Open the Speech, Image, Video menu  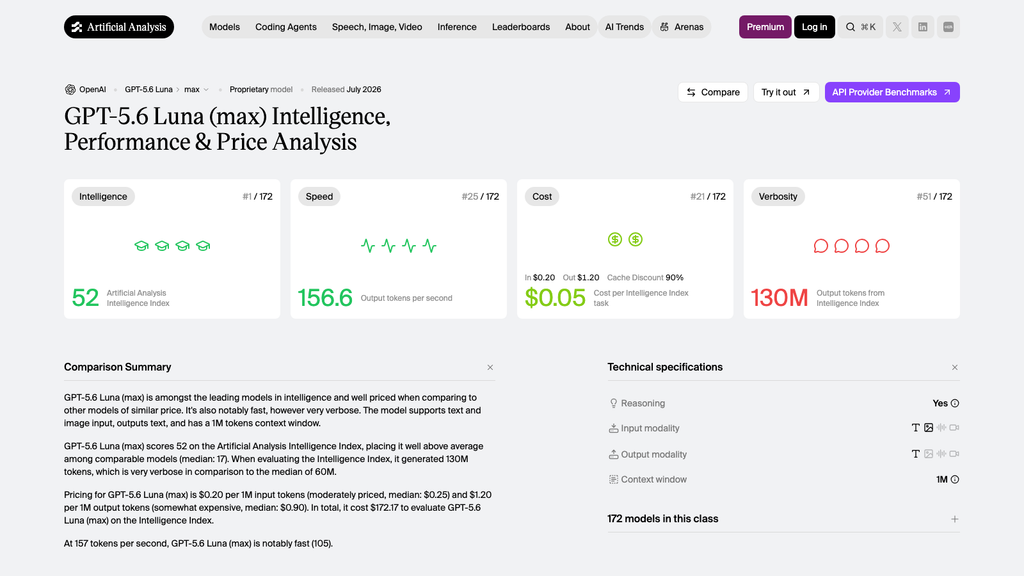coord(377,27)
